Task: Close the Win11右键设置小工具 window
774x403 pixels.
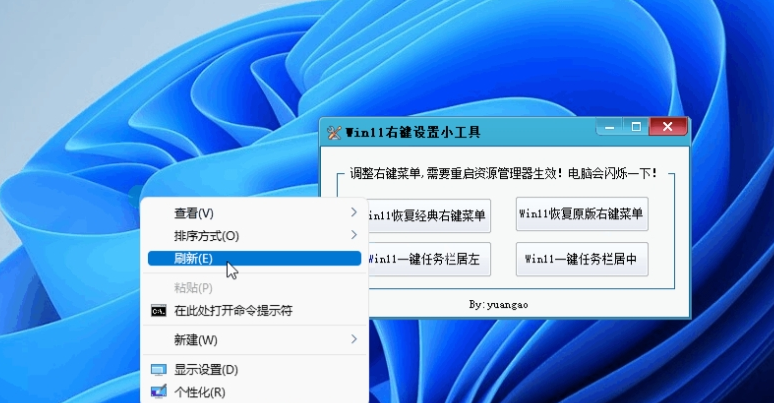Action: click(668, 127)
